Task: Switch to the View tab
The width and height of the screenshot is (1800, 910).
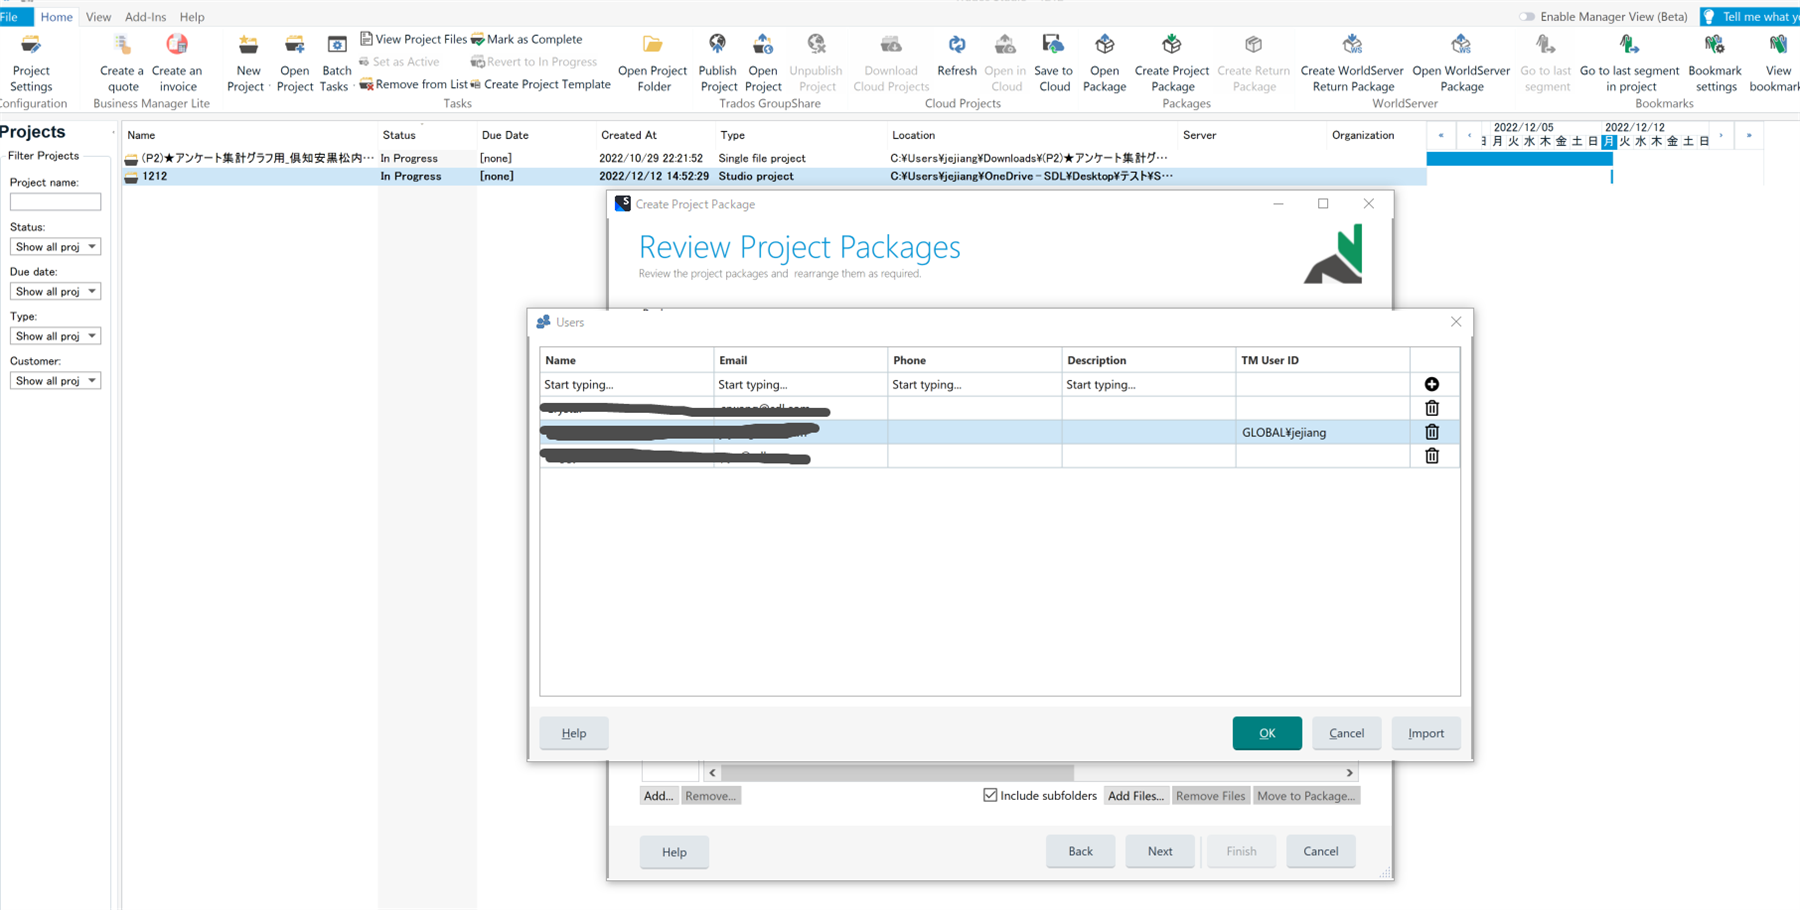Action: click(98, 17)
